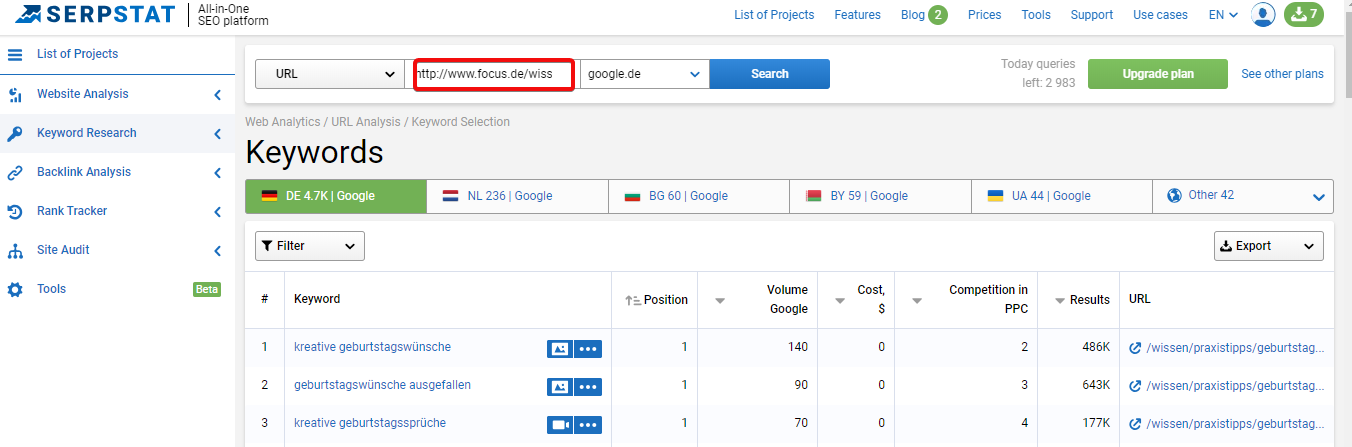Click the URL input field with focus.de
The width and height of the screenshot is (1352, 447).
point(493,74)
